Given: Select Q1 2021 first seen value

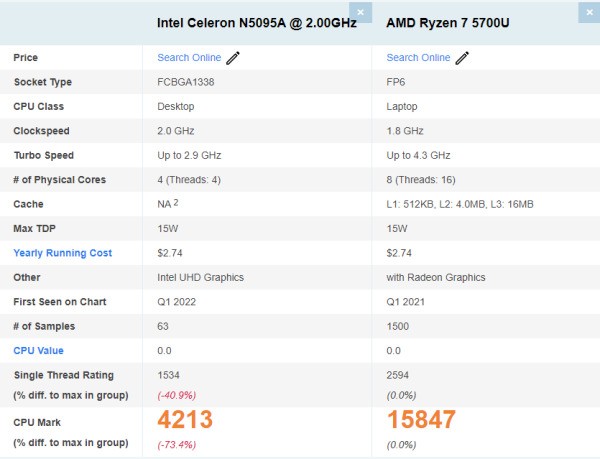Looking at the screenshot, I should pyautogui.click(x=406, y=302).
